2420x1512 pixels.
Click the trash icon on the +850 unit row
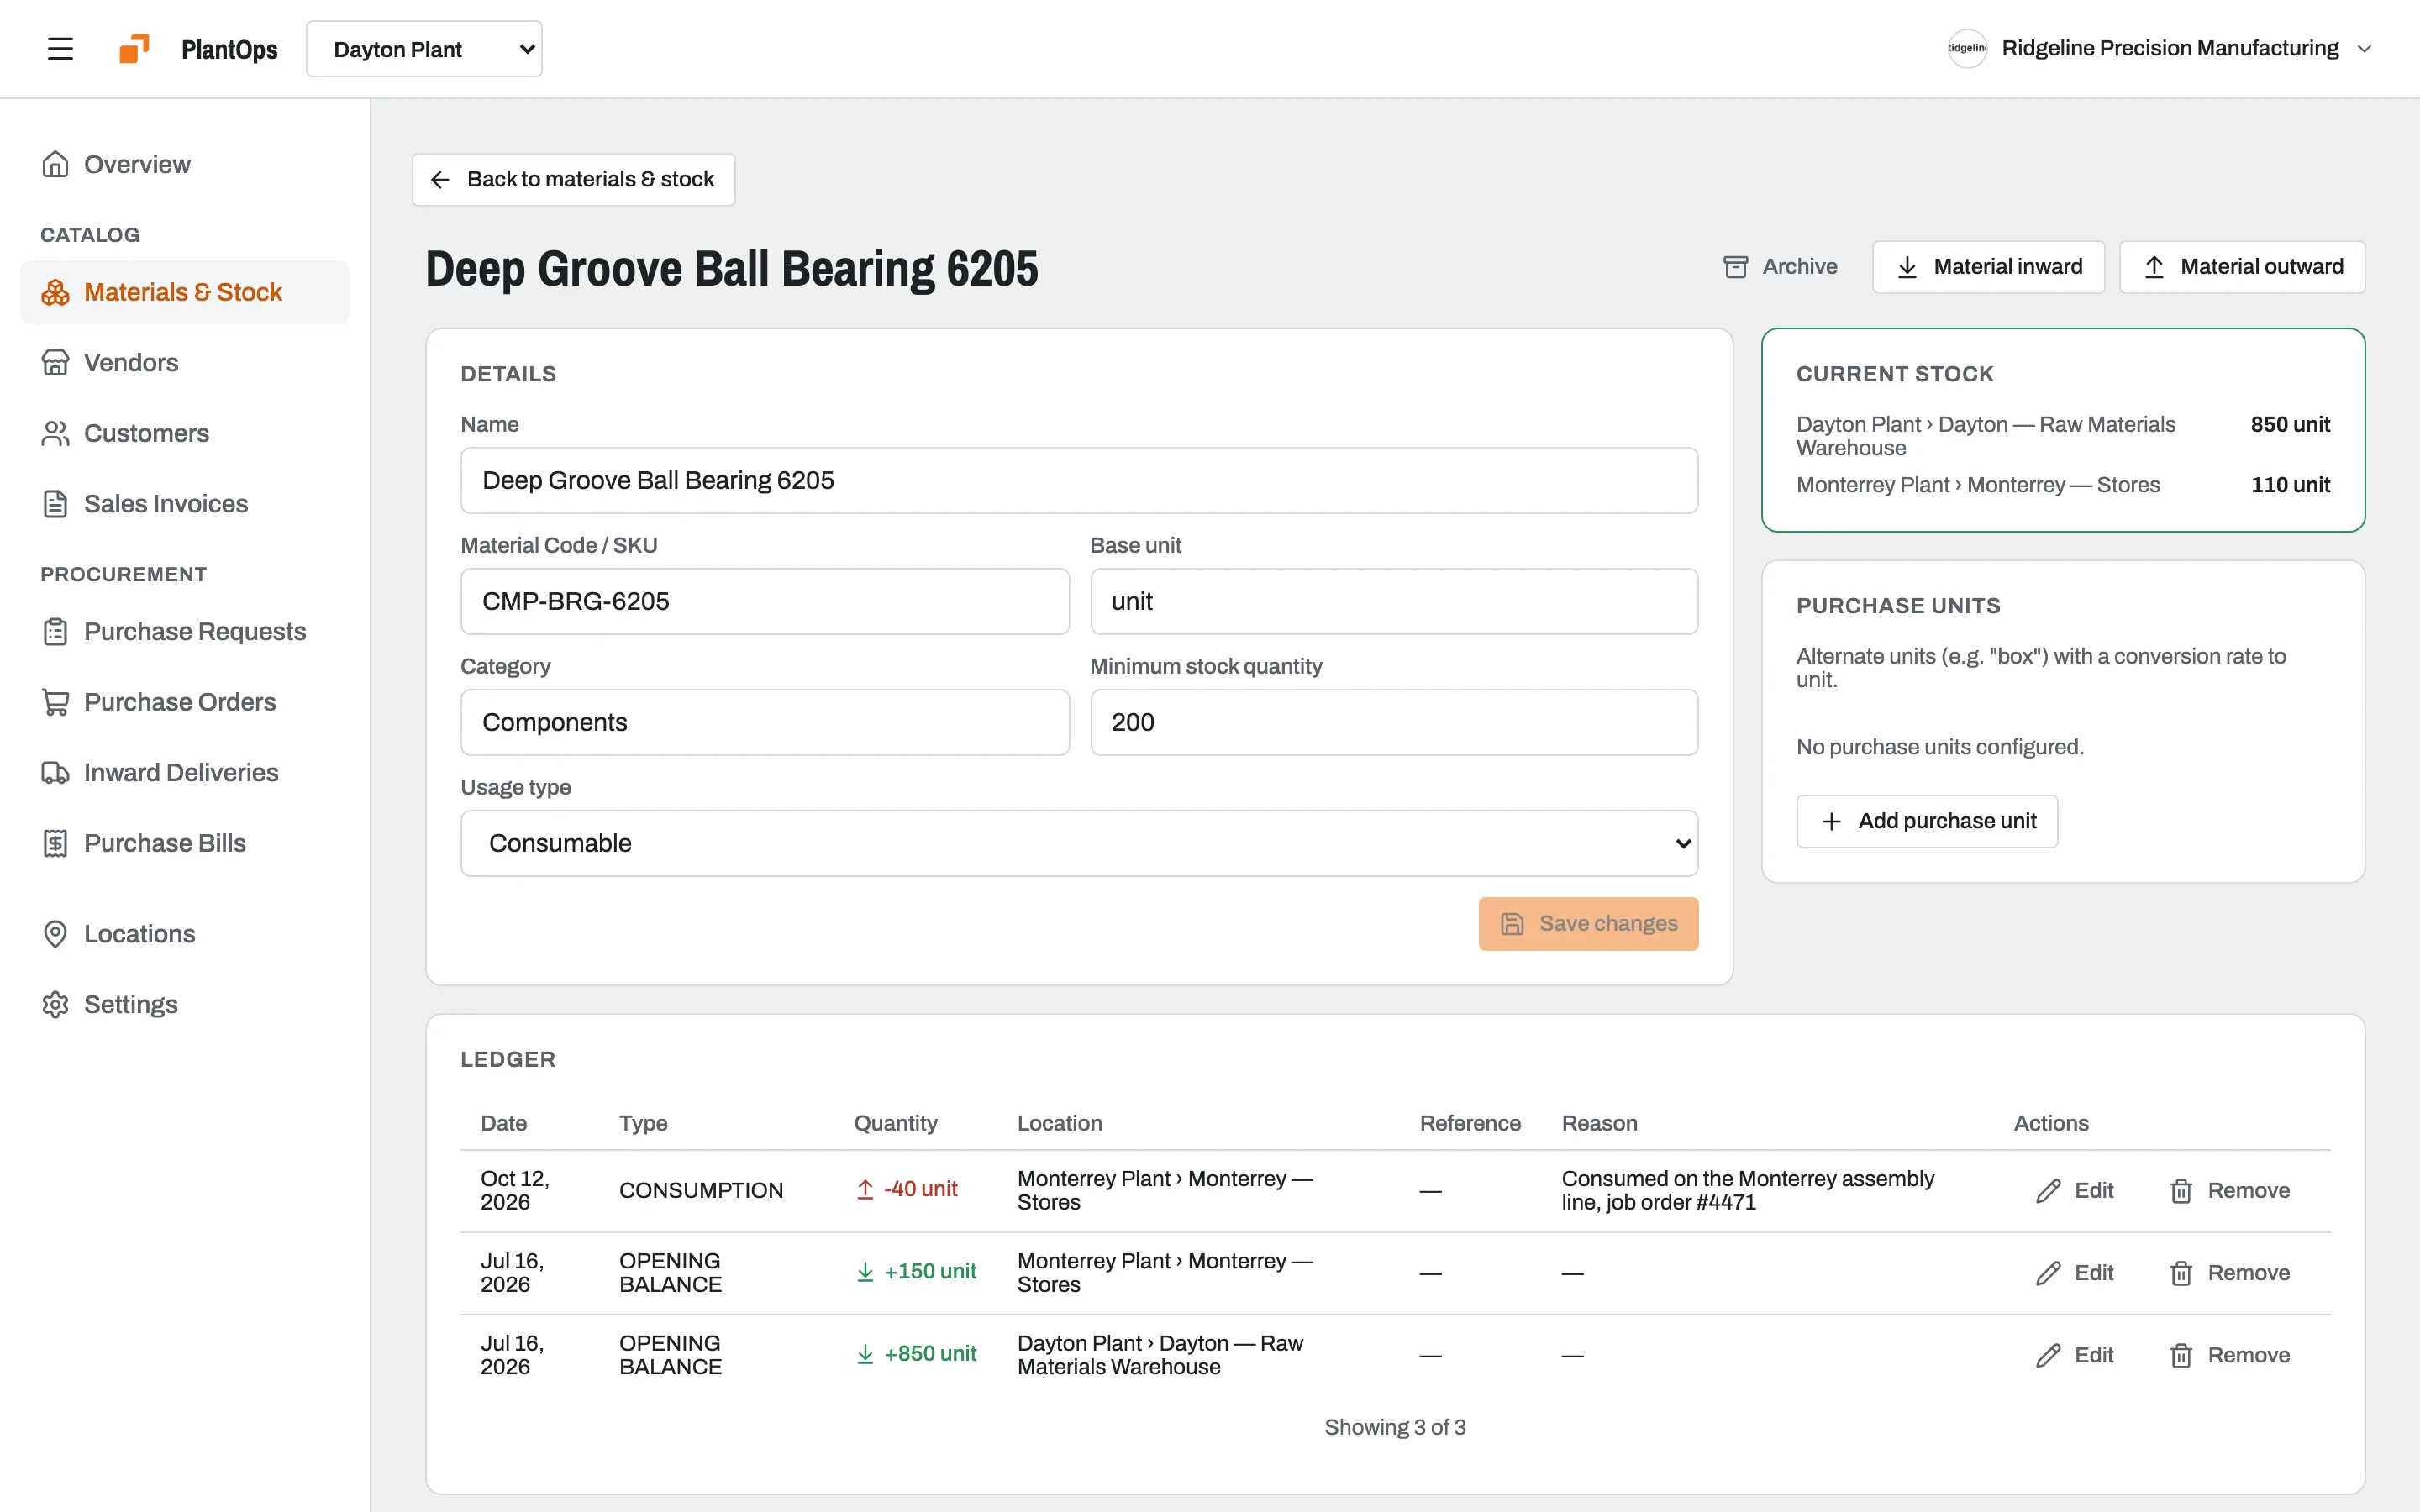(x=2181, y=1355)
